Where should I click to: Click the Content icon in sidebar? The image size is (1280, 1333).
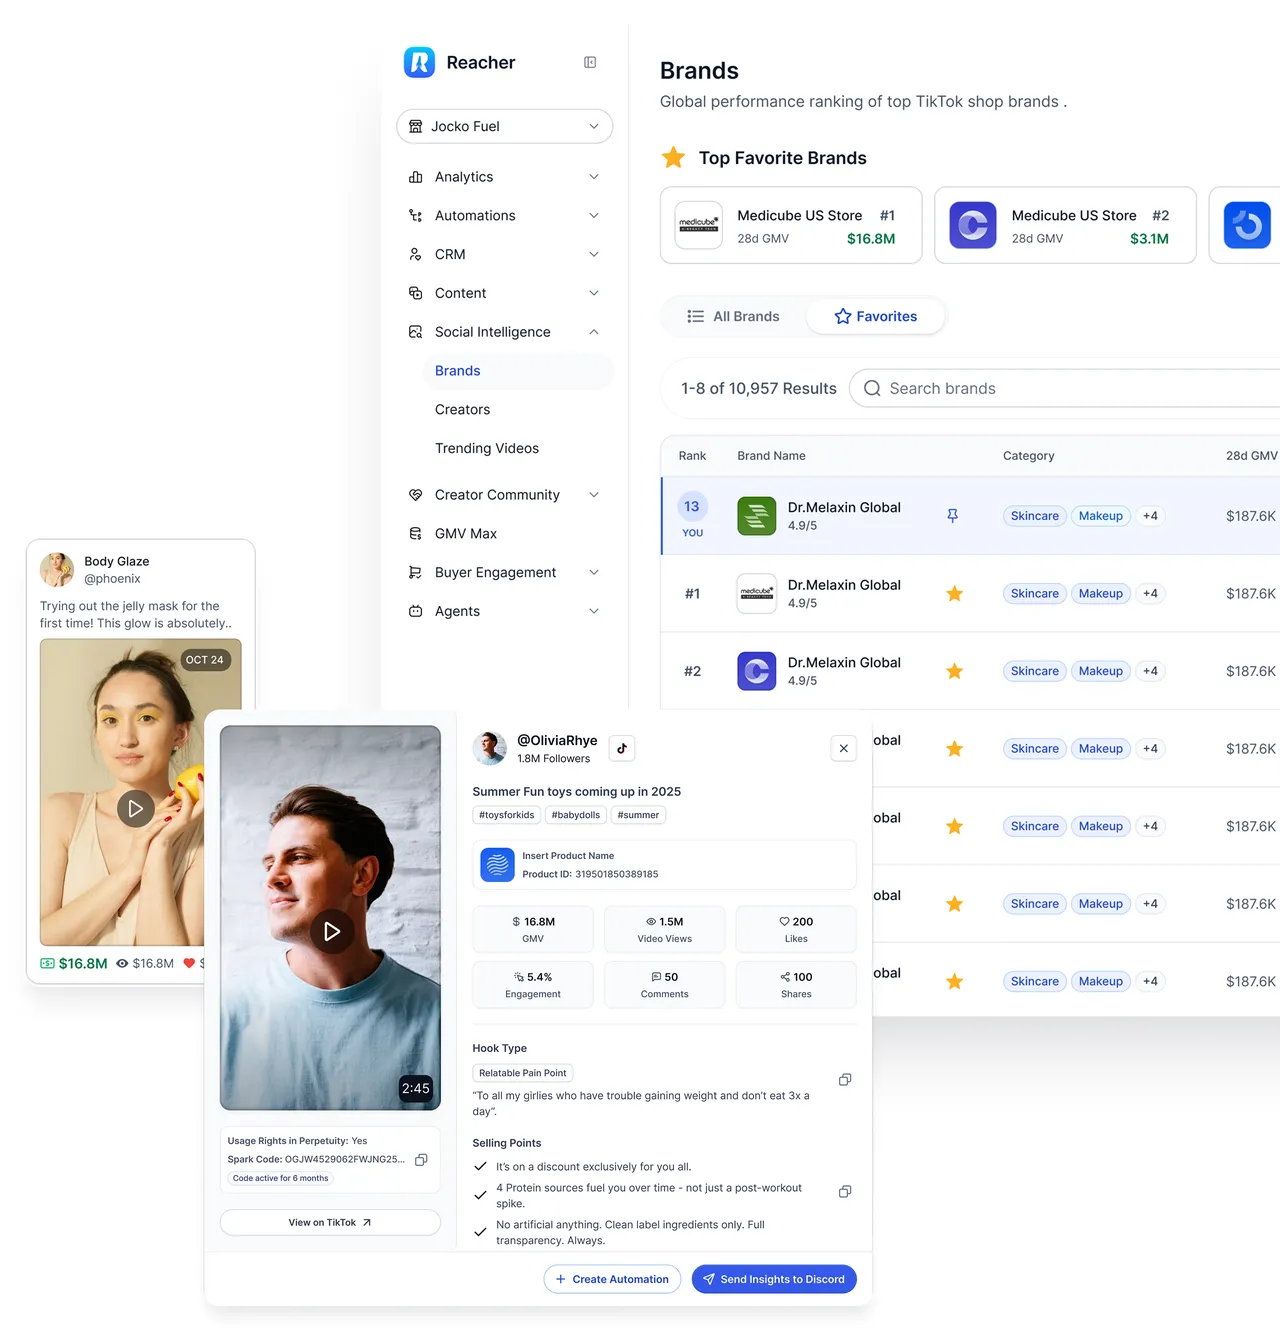coord(415,293)
